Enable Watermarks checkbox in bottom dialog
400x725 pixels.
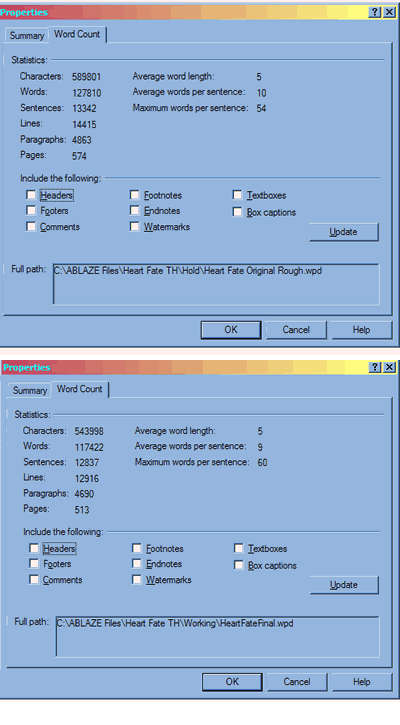(x=136, y=579)
